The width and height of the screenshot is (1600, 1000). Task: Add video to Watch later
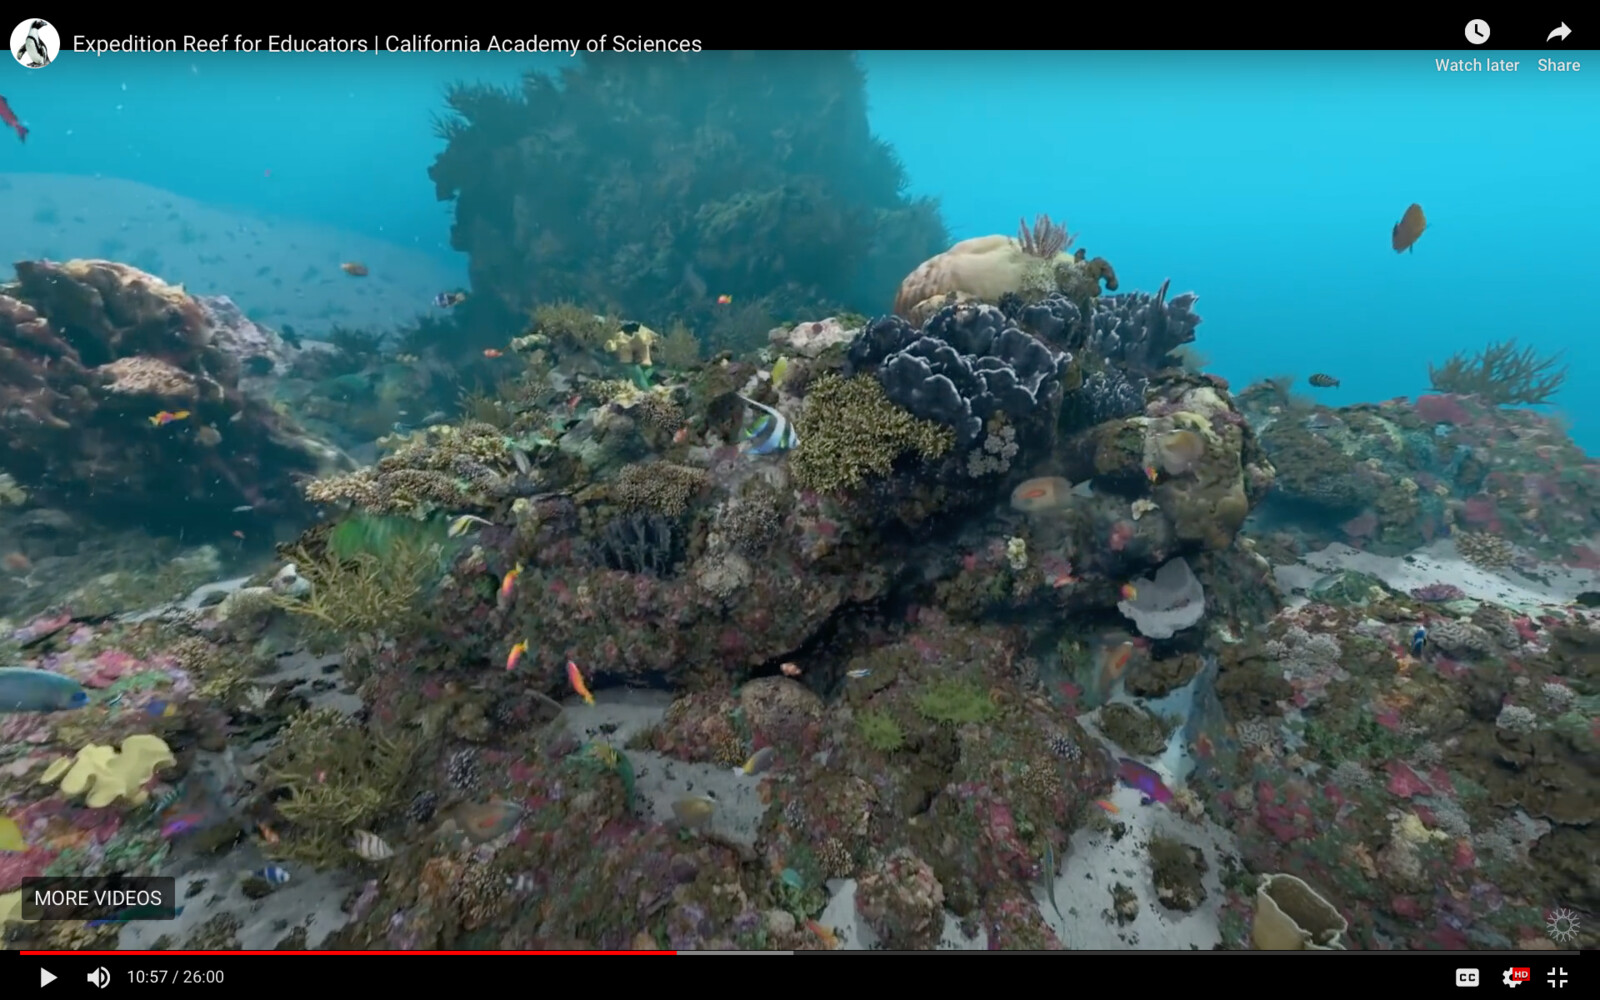click(x=1477, y=46)
